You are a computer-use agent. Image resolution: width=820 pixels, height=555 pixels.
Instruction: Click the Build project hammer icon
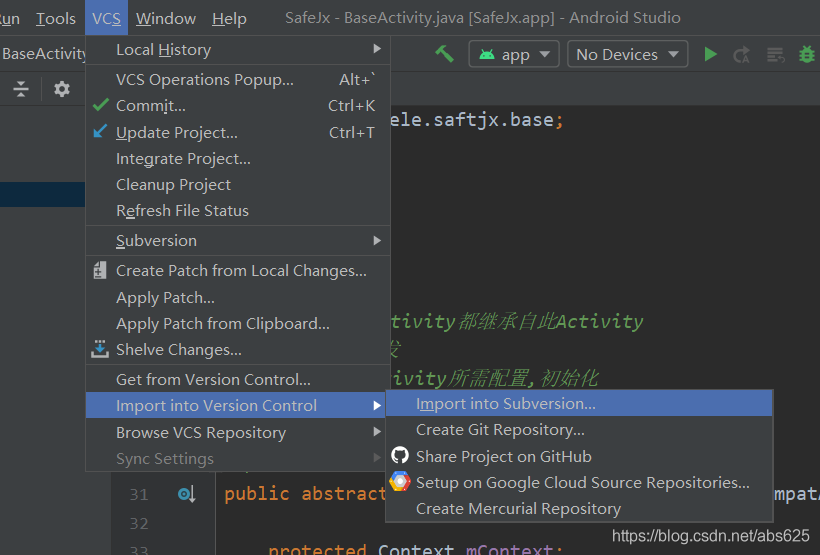(444, 54)
